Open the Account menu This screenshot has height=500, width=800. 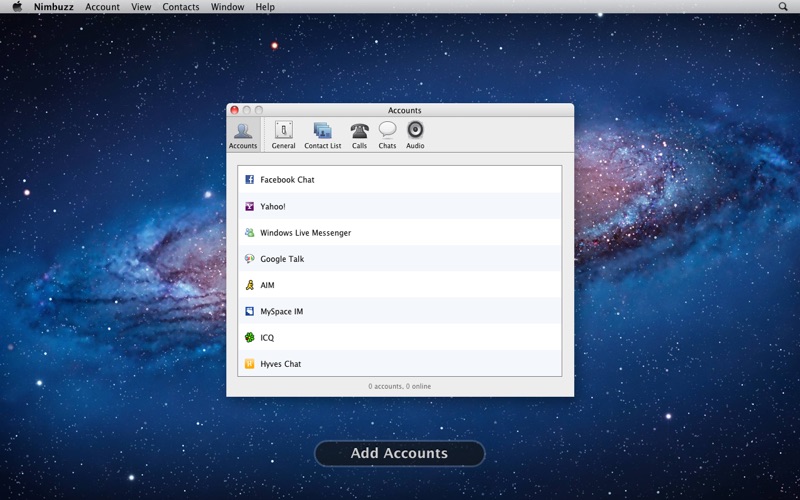102,7
